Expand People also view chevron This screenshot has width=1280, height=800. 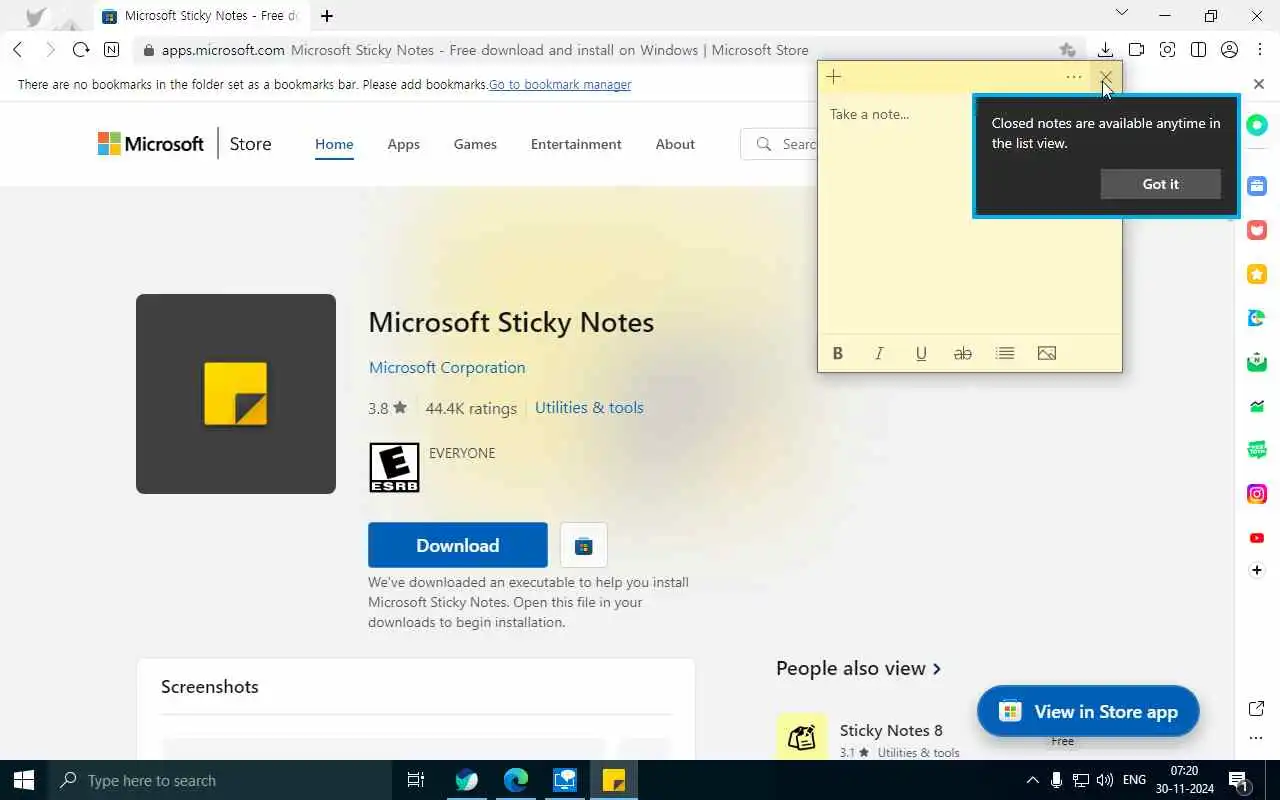937,669
